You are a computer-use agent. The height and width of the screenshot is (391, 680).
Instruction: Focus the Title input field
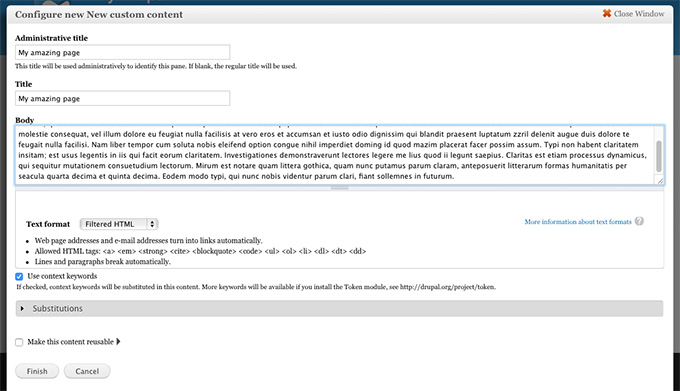tap(122, 98)
